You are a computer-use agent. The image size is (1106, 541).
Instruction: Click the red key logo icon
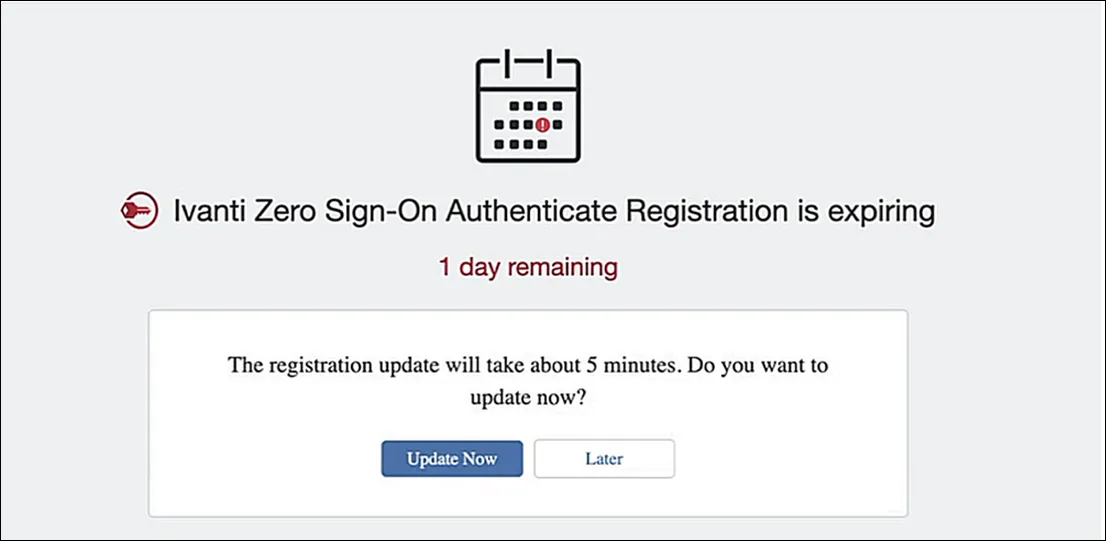coord(140,210)
